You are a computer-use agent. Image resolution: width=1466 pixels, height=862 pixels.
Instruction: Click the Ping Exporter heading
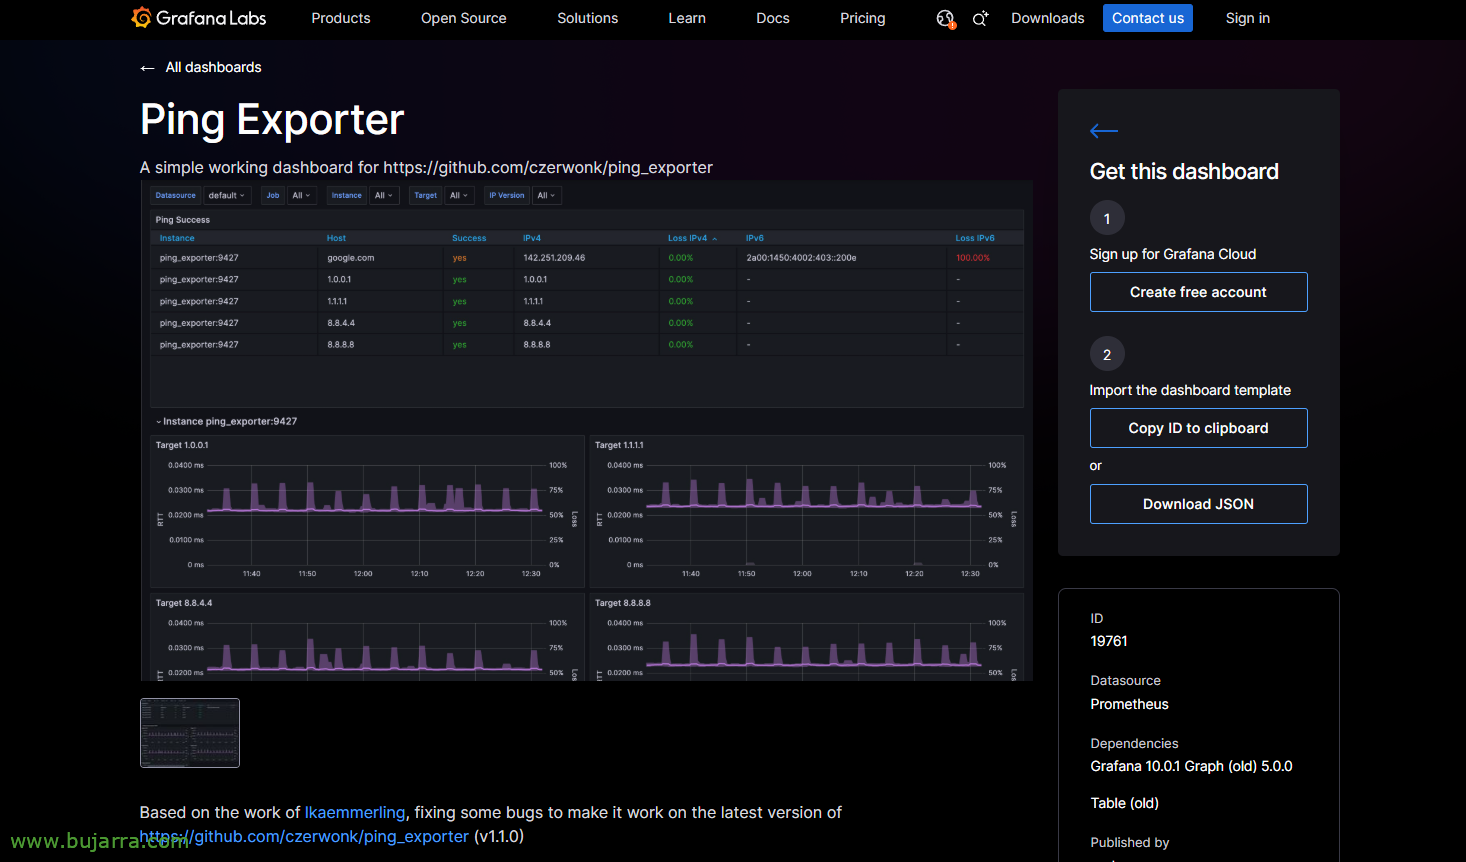(272, 120)
